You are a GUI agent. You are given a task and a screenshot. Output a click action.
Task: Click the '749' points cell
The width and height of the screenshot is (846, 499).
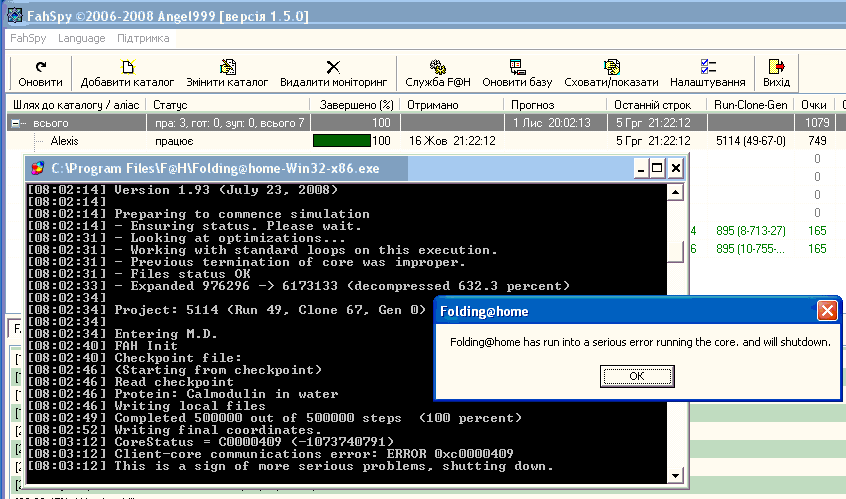pos(817,141)
